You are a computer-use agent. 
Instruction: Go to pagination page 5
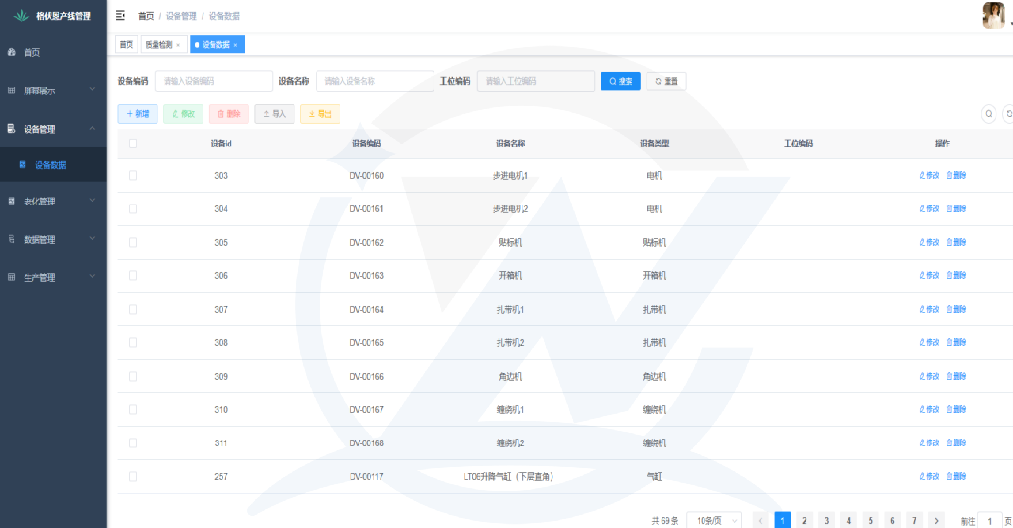[870, 520]
